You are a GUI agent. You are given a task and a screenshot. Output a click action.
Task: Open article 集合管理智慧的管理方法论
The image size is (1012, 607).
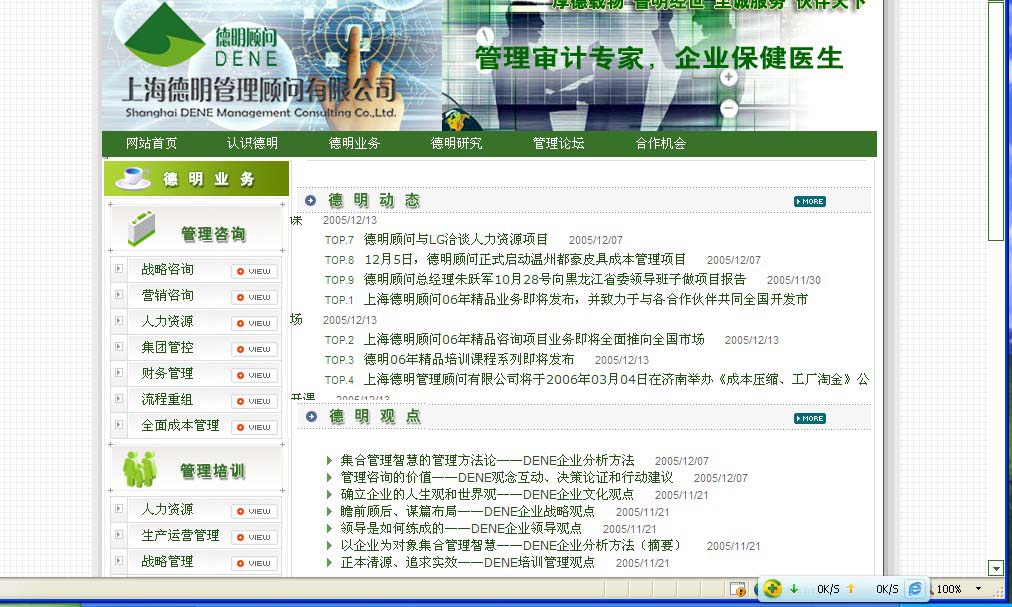487,460
